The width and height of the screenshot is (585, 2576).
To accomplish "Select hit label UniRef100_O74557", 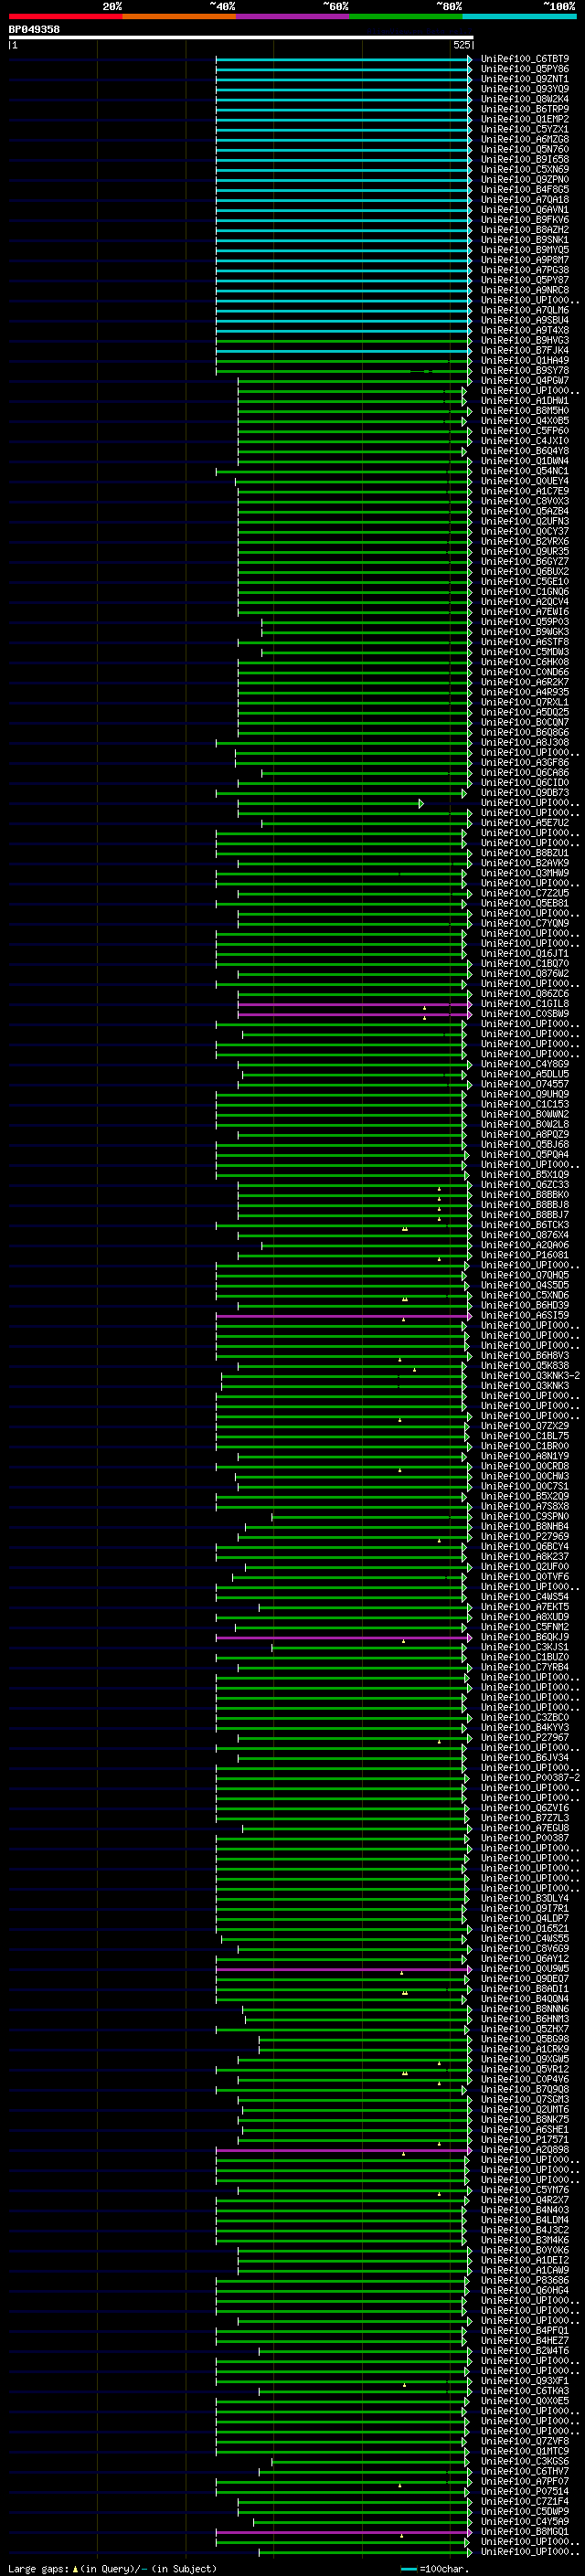I will [x=525, y=1084].
